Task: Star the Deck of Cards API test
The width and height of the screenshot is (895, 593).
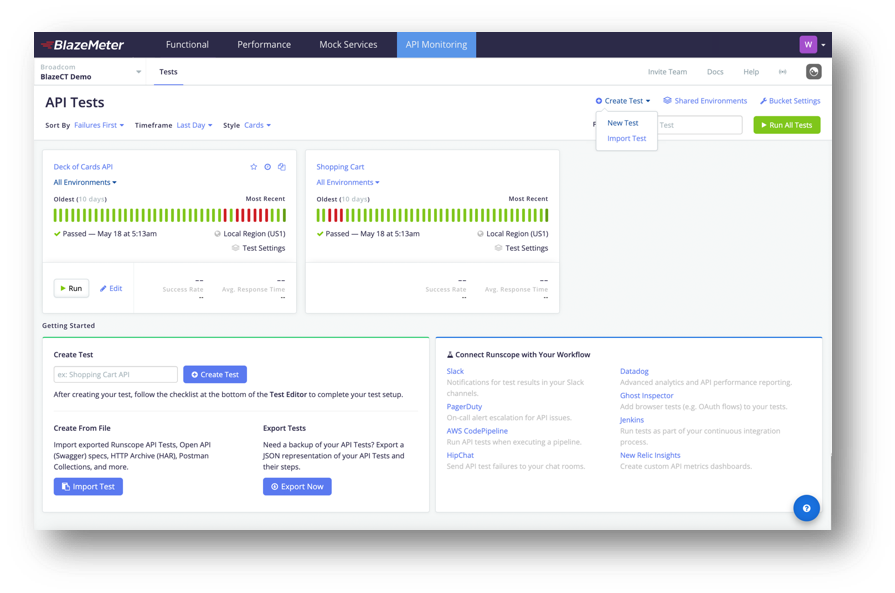Action: click(x=253, y=167)
